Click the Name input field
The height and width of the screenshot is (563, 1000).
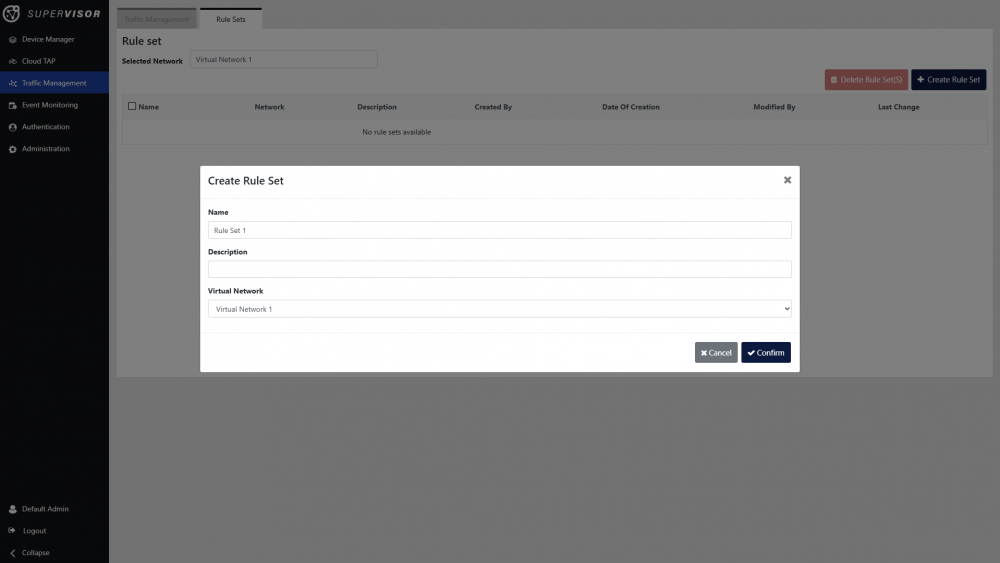point(499,230)
